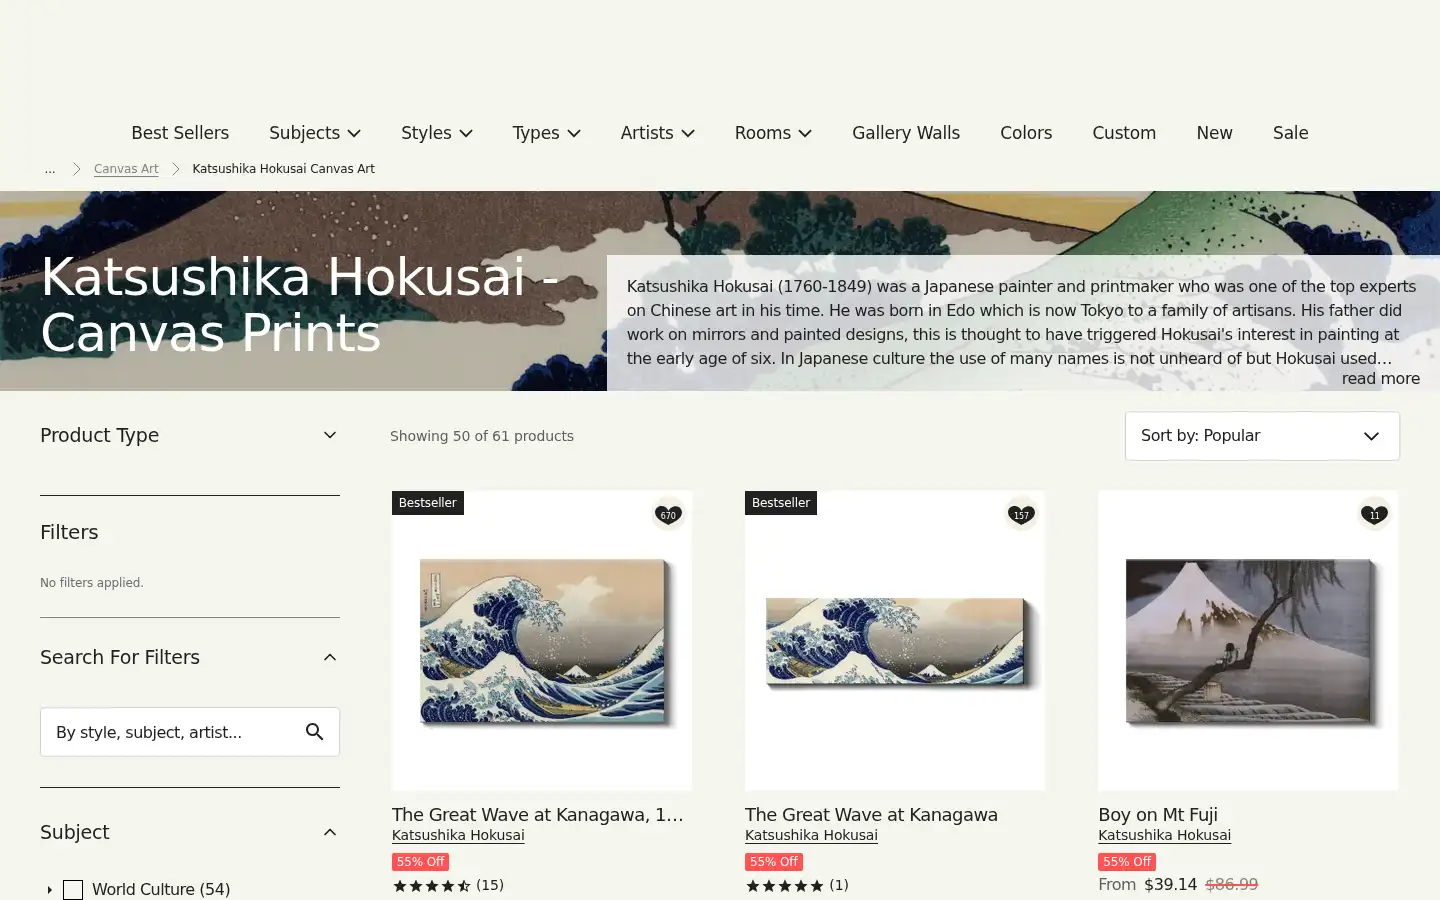
Task: Expand the World Culture subject tree arrow
Action: pos(49,890)
